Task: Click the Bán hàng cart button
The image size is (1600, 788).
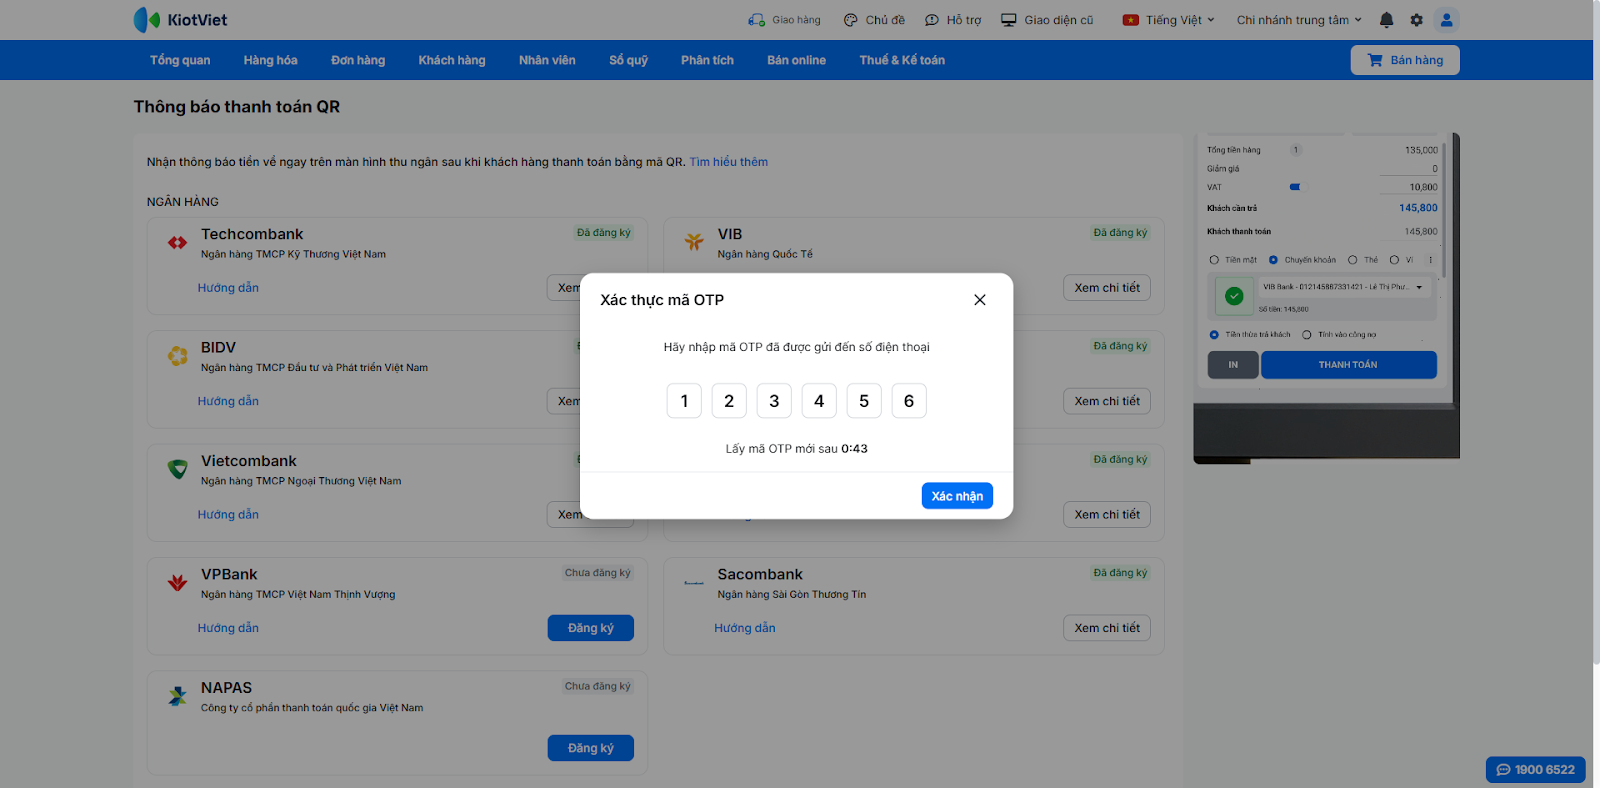Action: pyautogui.click(x=1405, y=60)
